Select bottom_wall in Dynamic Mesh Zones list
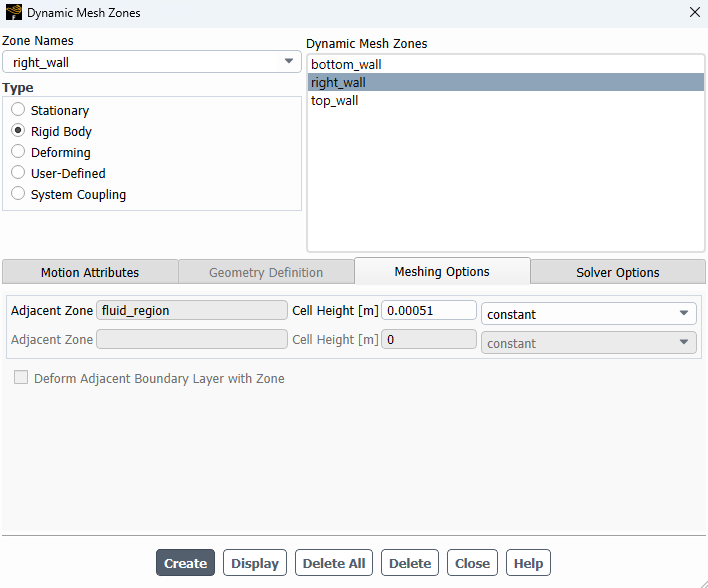This screenshot has width=708, height=588. pos(346,65)
